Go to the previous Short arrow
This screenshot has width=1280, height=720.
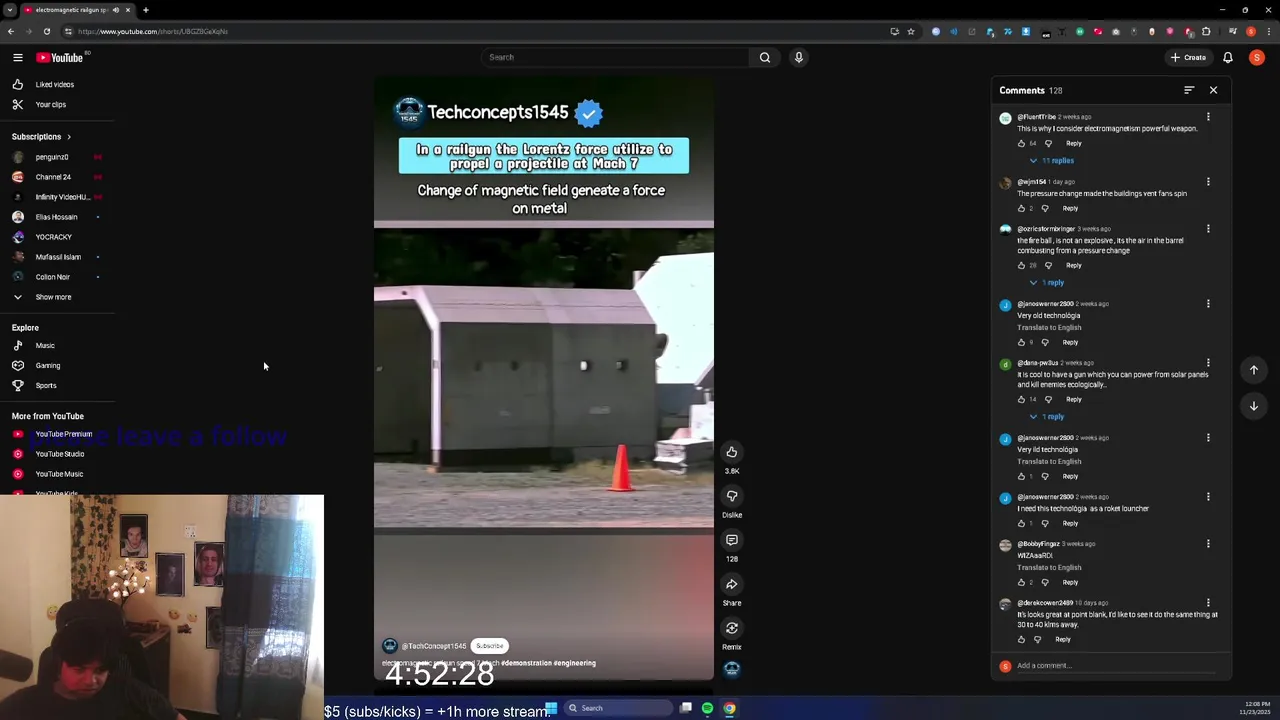[x=1253, y=370]
